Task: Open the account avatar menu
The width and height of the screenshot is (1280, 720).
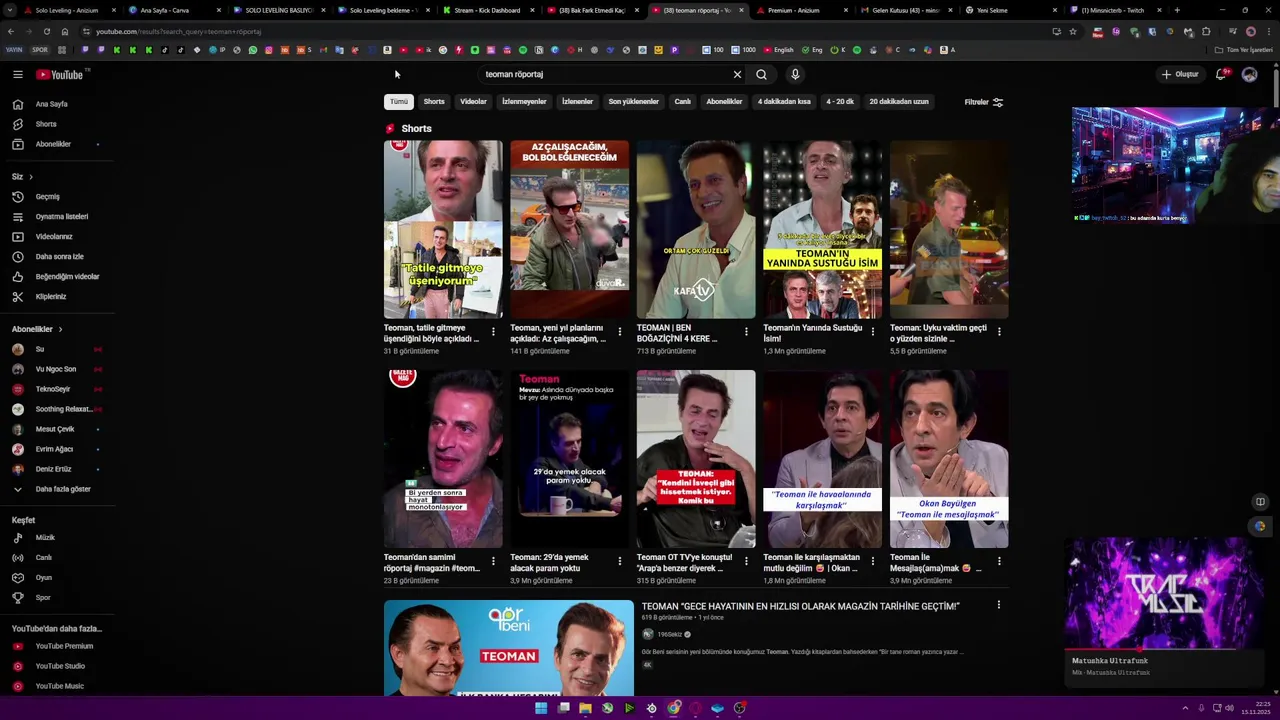Action: click(x=1249, y=74)
